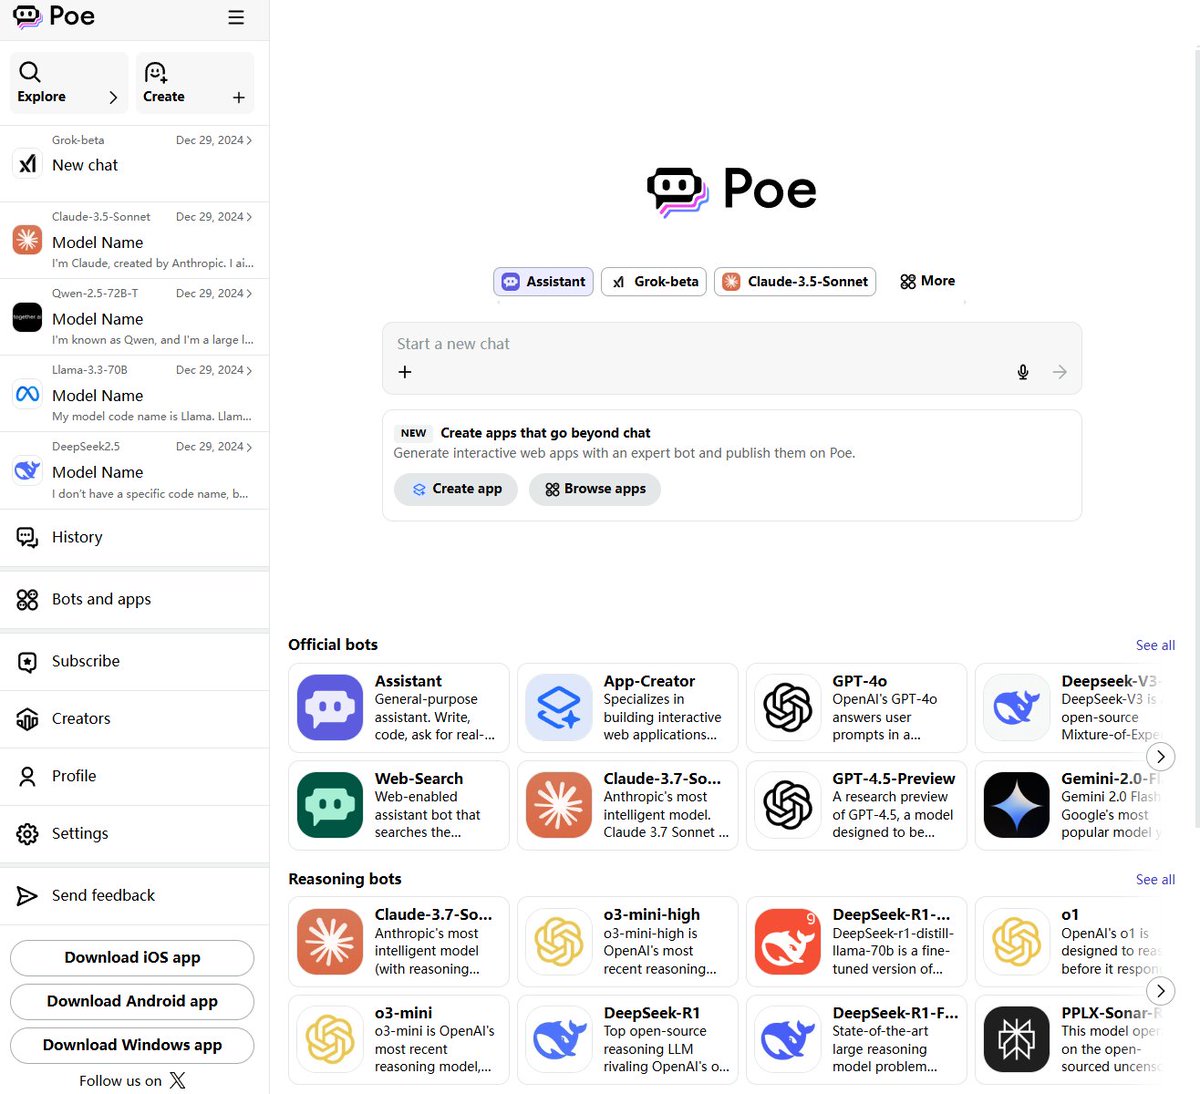
Task: Open the History menu item
Action: coord(135,537)
